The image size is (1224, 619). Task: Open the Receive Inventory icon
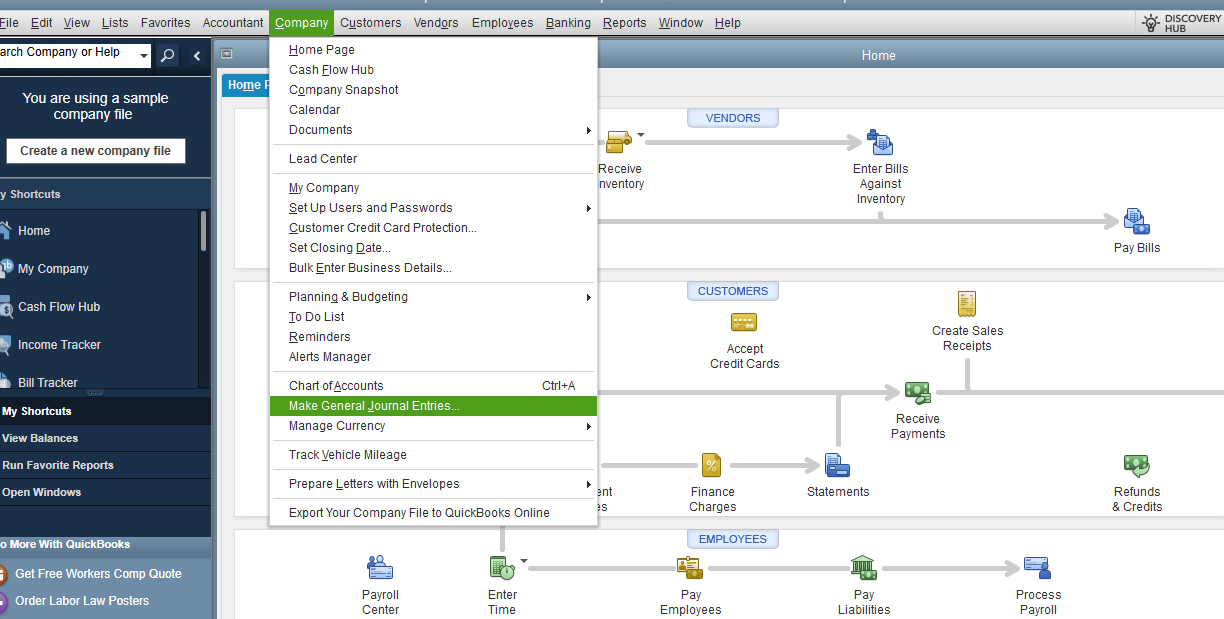[x=618, y=142]
